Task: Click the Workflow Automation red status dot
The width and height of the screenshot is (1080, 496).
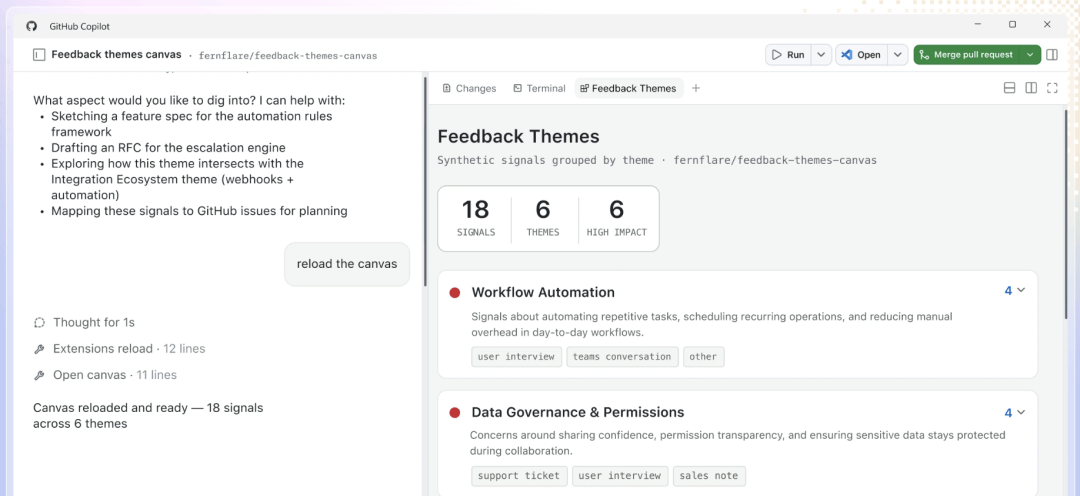Action: (x=455, y=293)
